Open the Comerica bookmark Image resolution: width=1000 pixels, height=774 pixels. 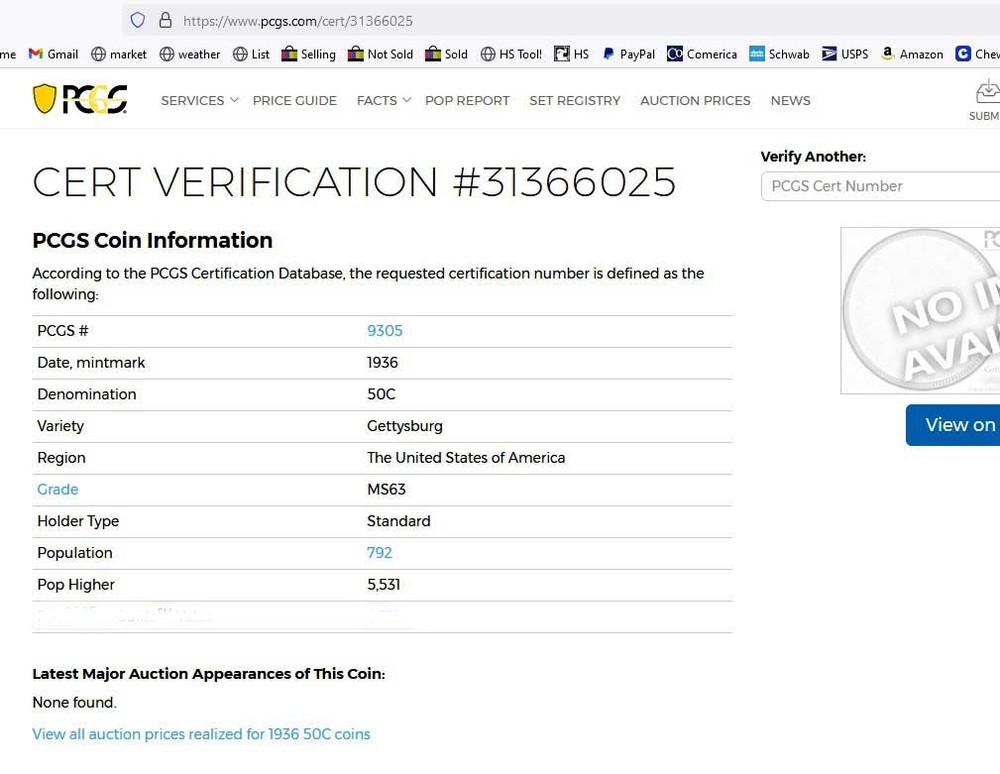click(x=702, y=54)
